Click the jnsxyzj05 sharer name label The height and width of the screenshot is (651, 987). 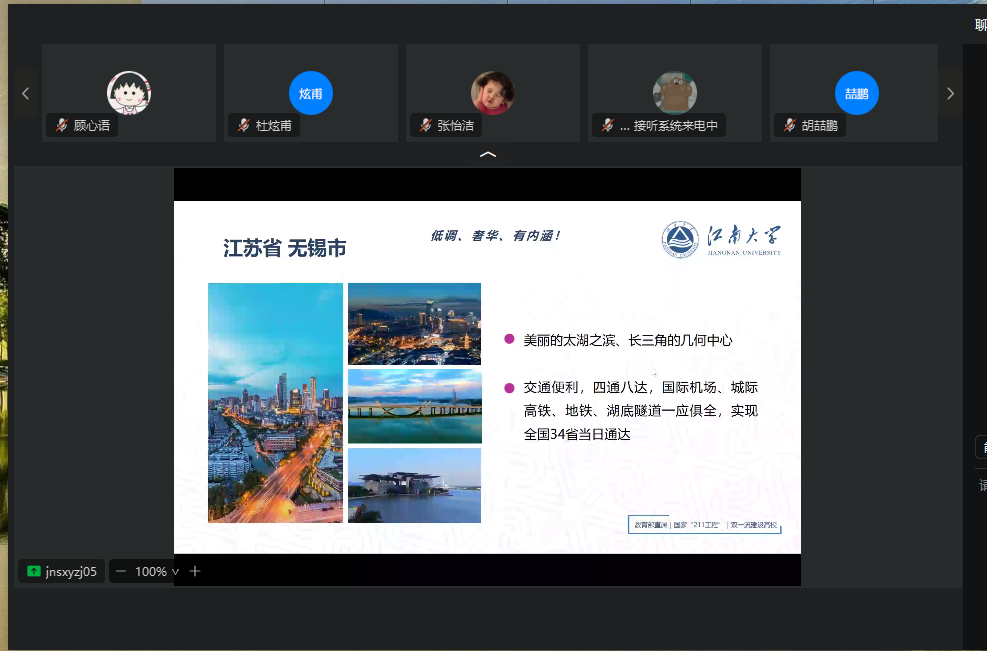click(x=70, y=572)
